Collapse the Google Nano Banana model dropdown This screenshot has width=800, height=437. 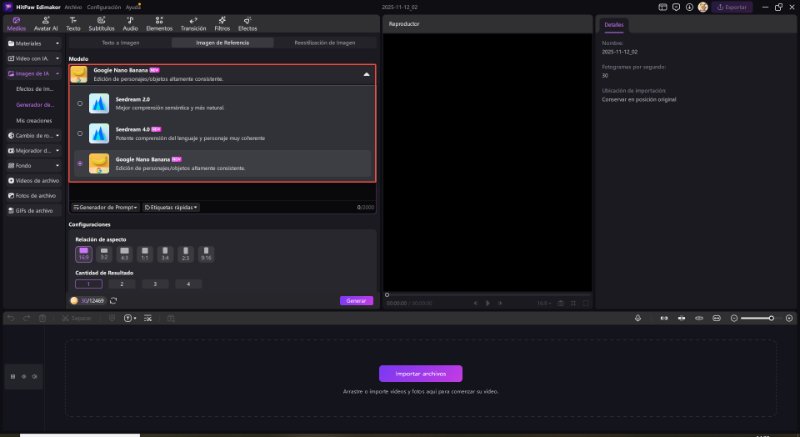click(x=365, y=75)
